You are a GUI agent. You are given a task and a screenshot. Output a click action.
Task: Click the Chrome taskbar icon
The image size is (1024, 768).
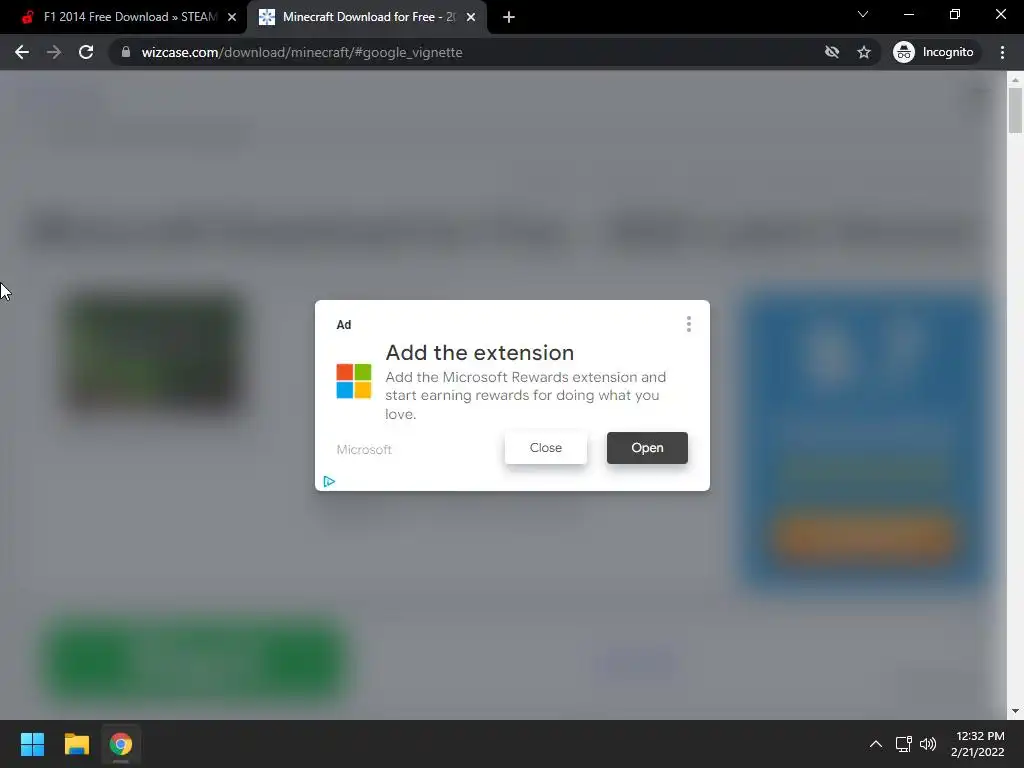pyautogui.click(x=121, y=744)
